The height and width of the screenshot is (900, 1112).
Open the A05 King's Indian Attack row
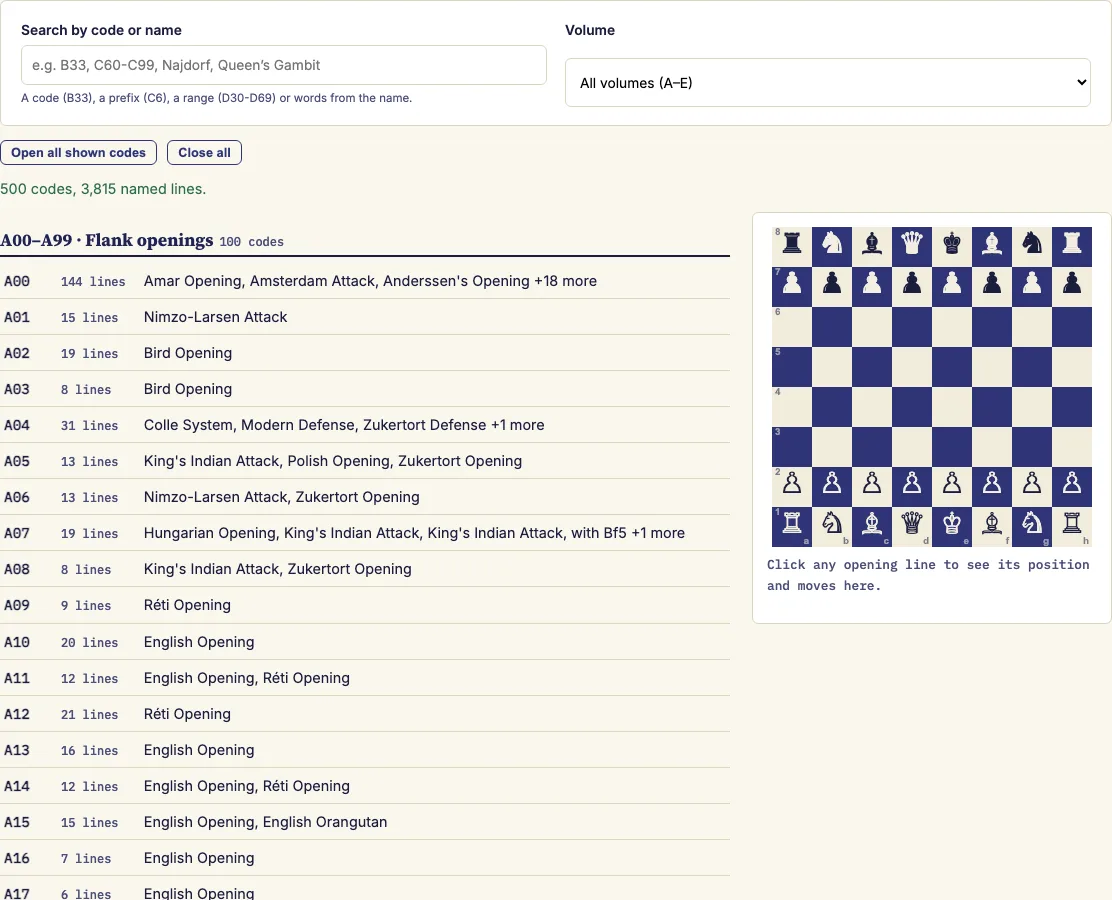(x=365, y=461)
